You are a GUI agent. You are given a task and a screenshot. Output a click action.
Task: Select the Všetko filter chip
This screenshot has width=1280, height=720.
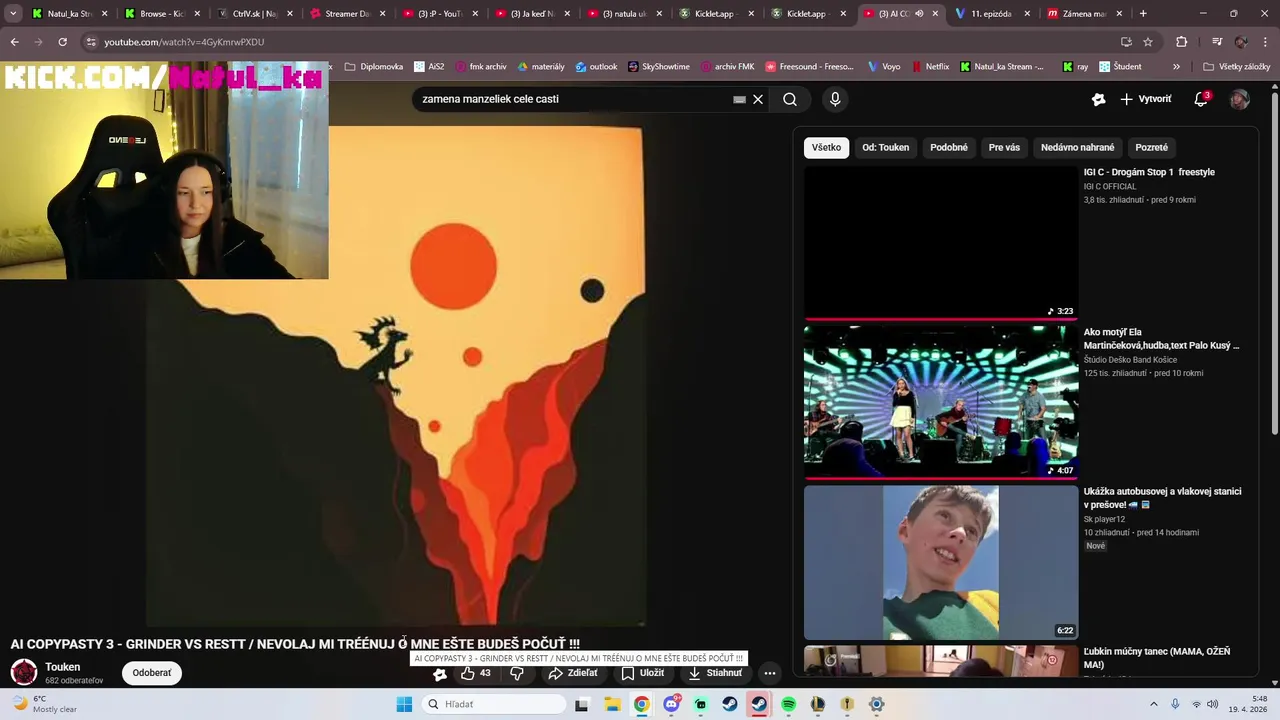826,147
